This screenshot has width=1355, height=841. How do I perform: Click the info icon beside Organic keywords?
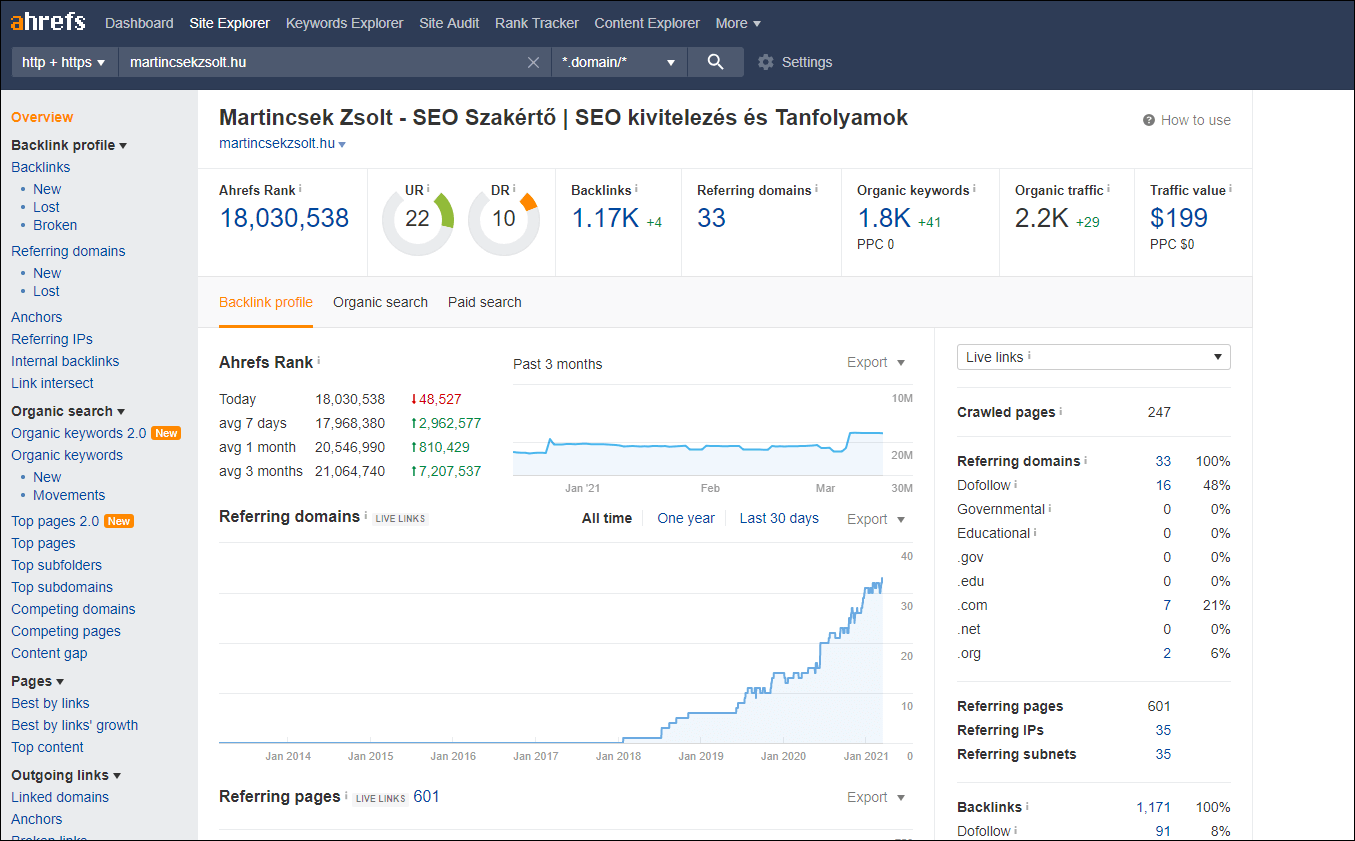pyautogui.click(x=974, y=189)
